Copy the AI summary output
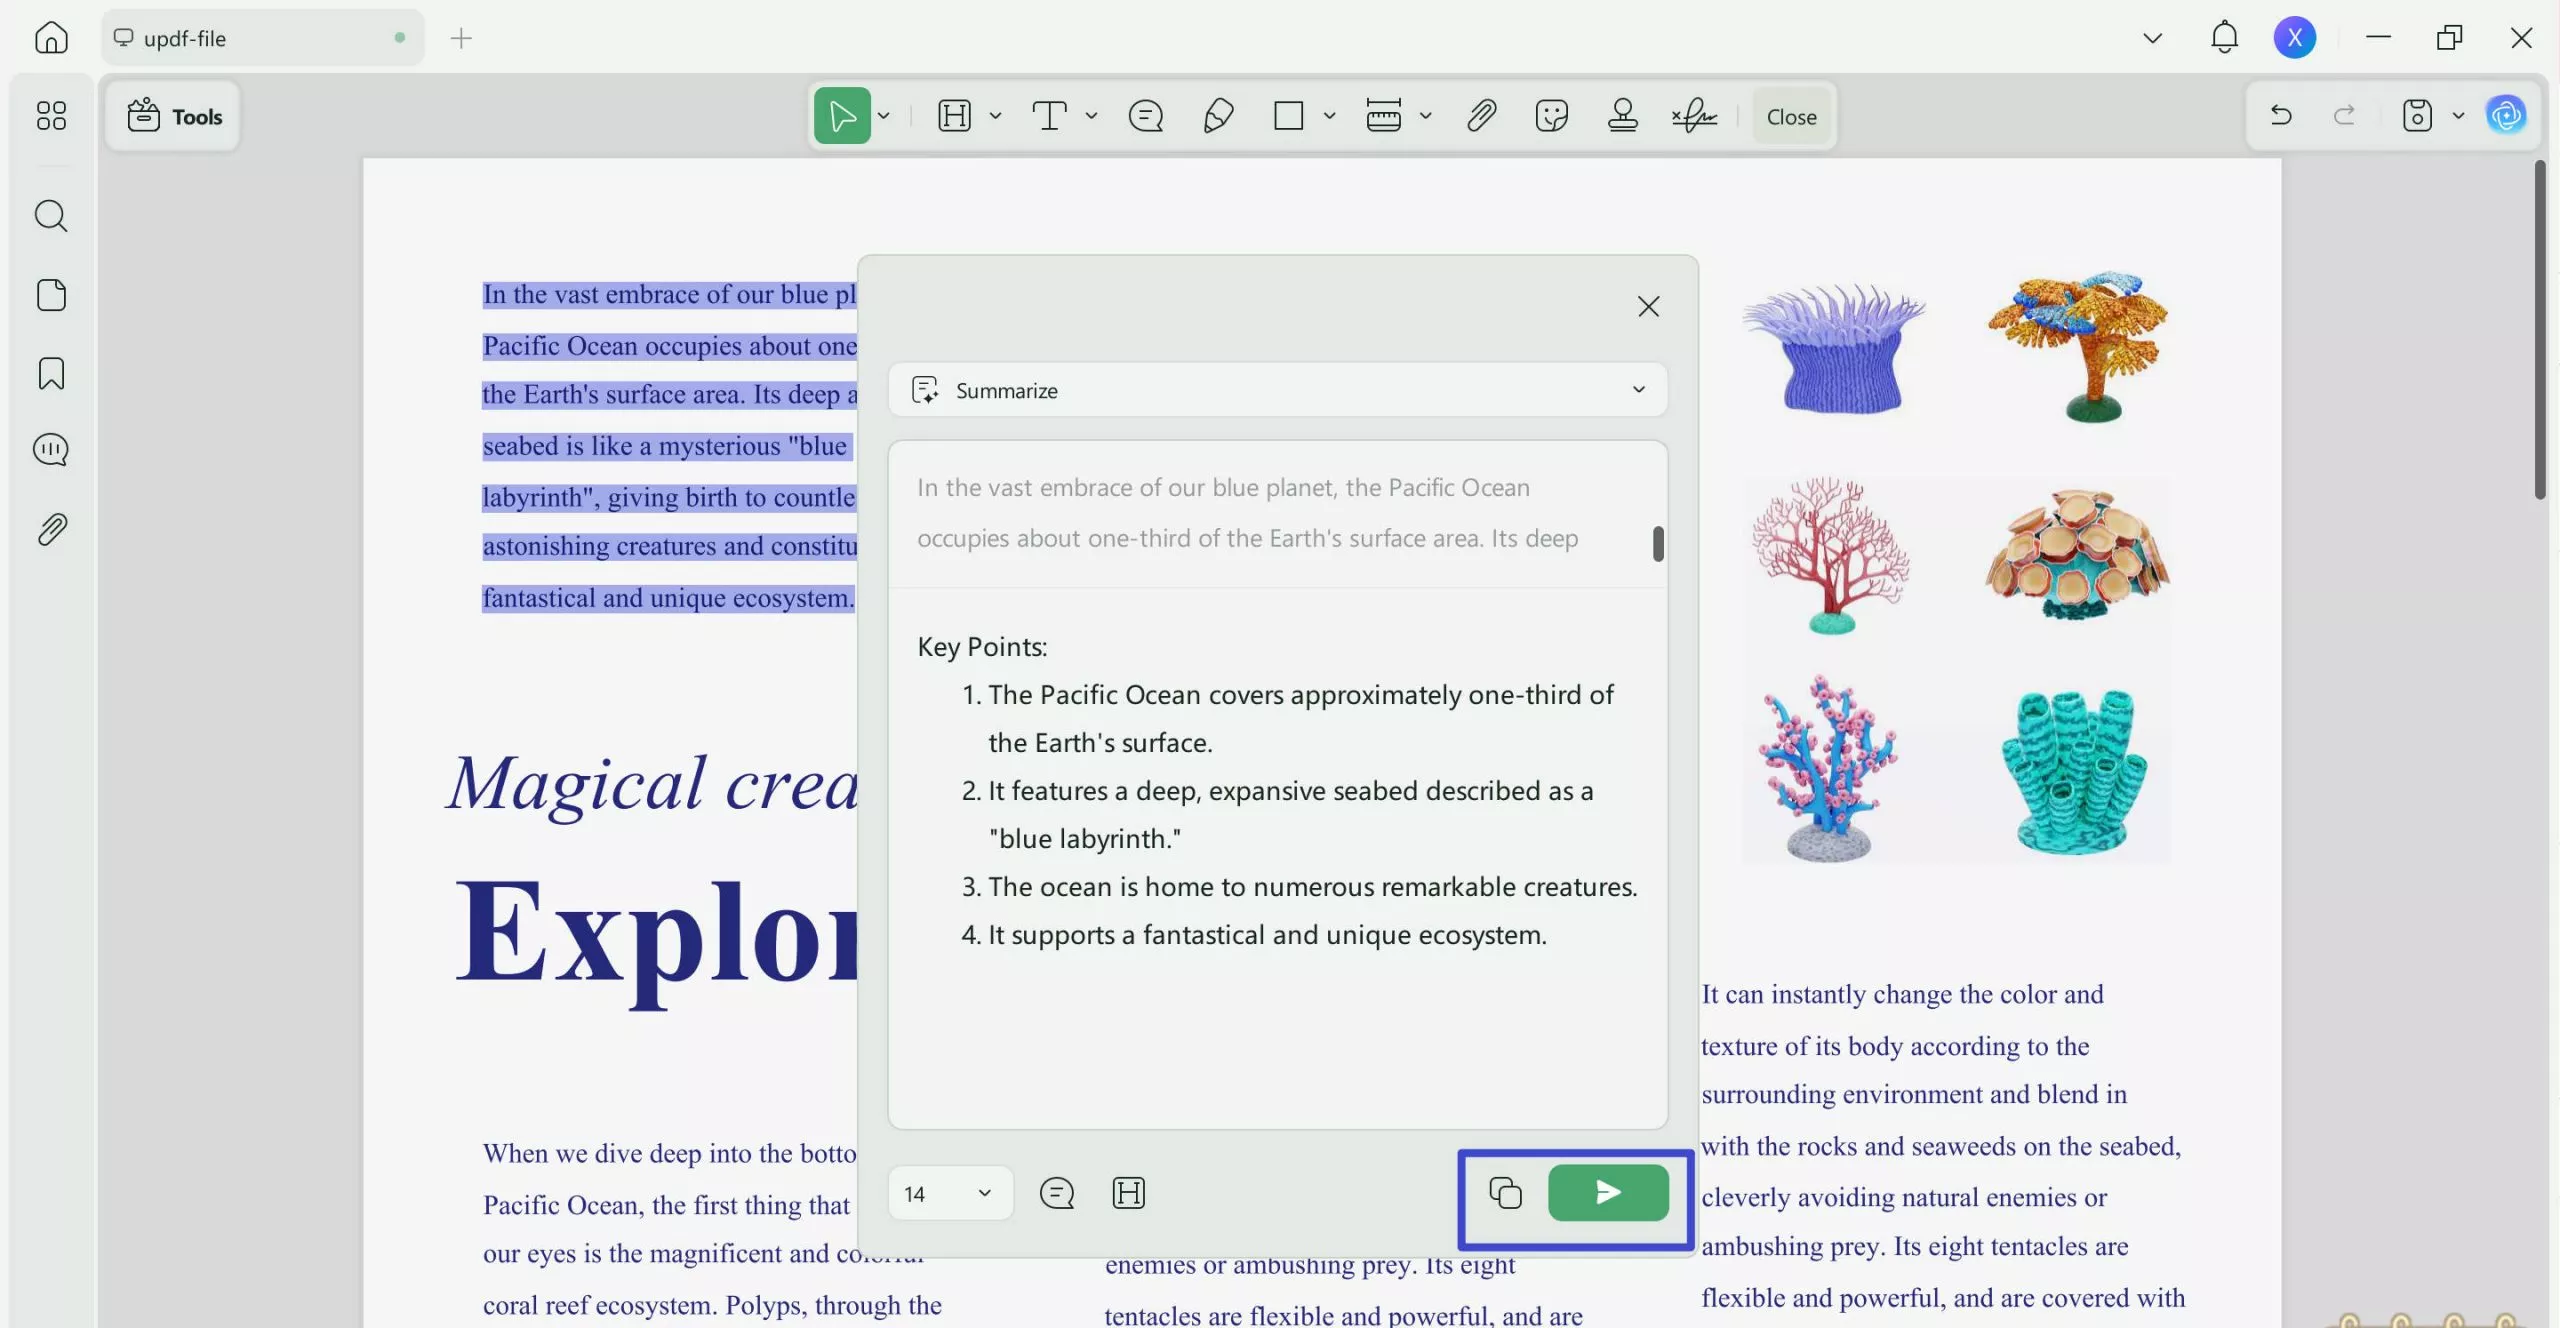 (1503, 1192)
